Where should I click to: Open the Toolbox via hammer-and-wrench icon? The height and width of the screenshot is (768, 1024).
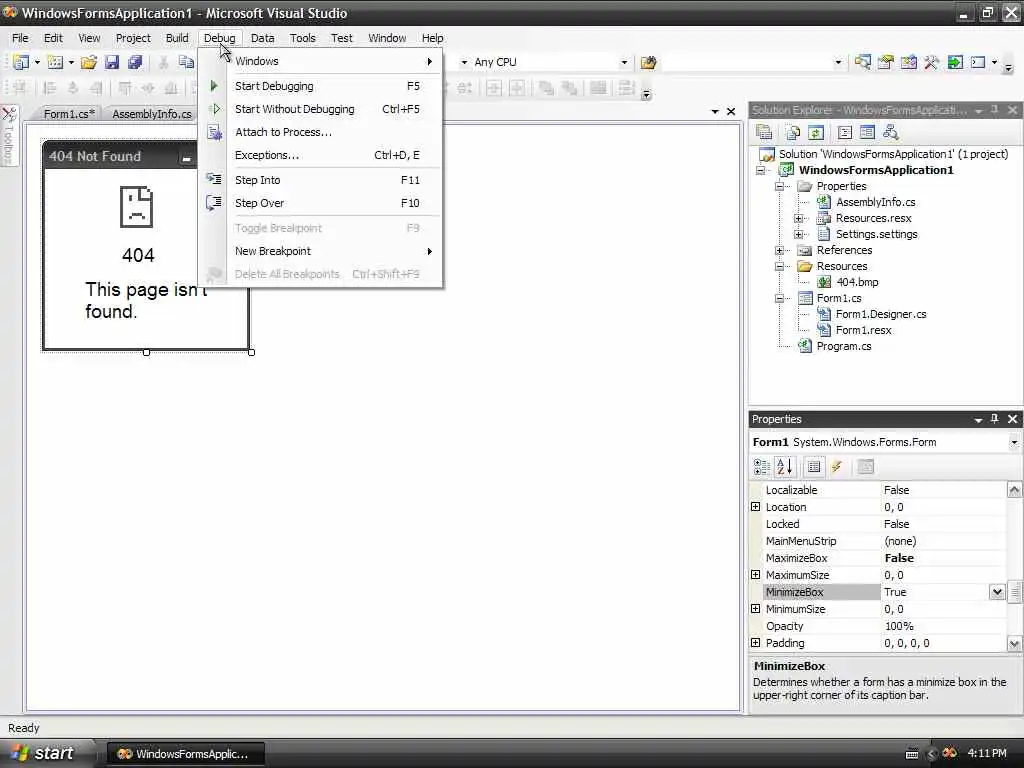[x=931, y=62]
